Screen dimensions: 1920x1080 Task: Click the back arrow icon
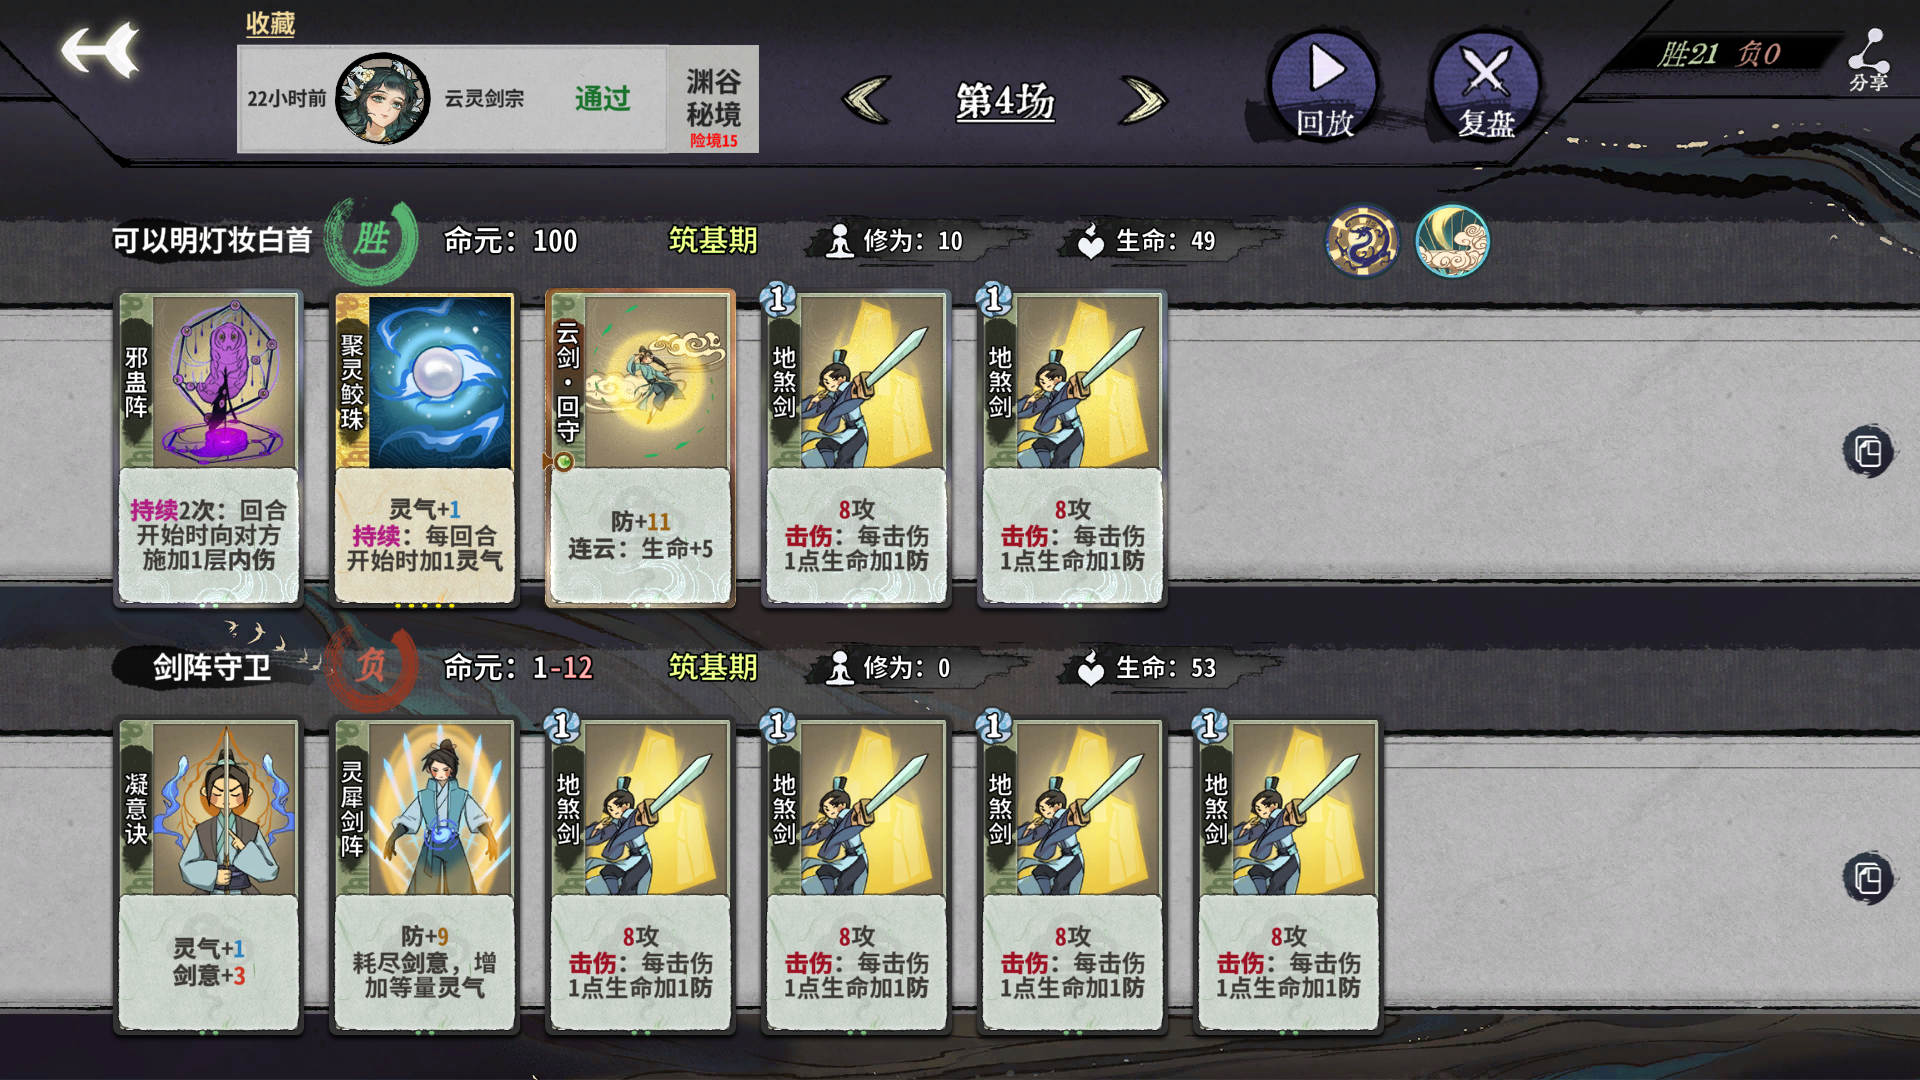pyautogui.click(x=100, y=50)
